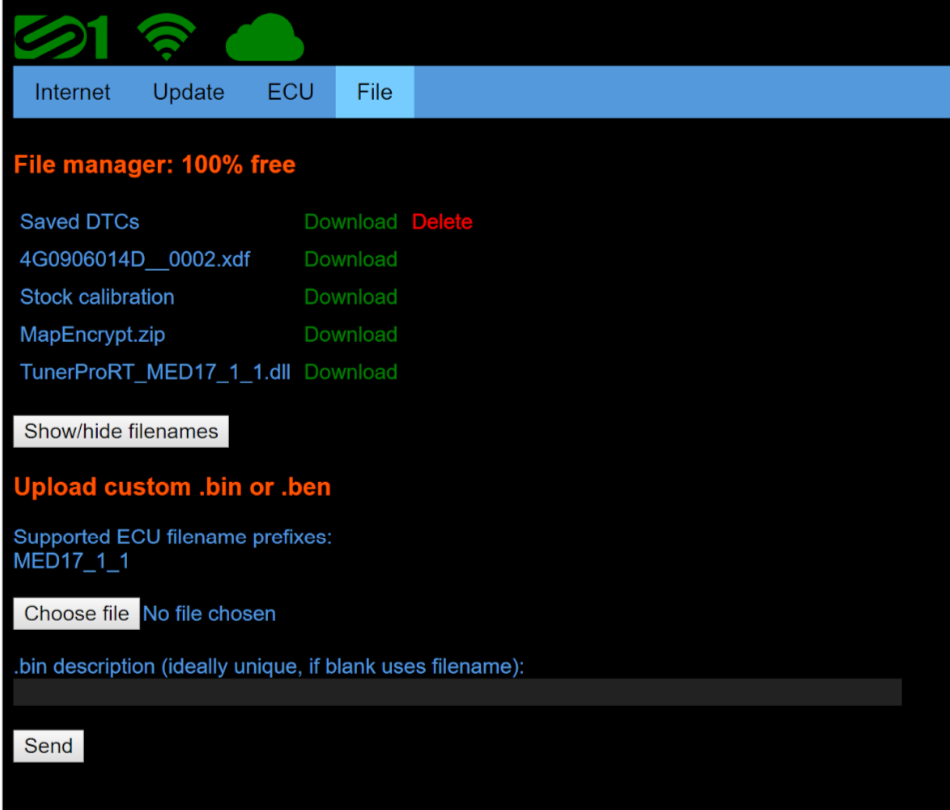The width and height of the screenshot is (950, 810).
Task: Focus the .bin description text field
Action: tap(457, 692)
